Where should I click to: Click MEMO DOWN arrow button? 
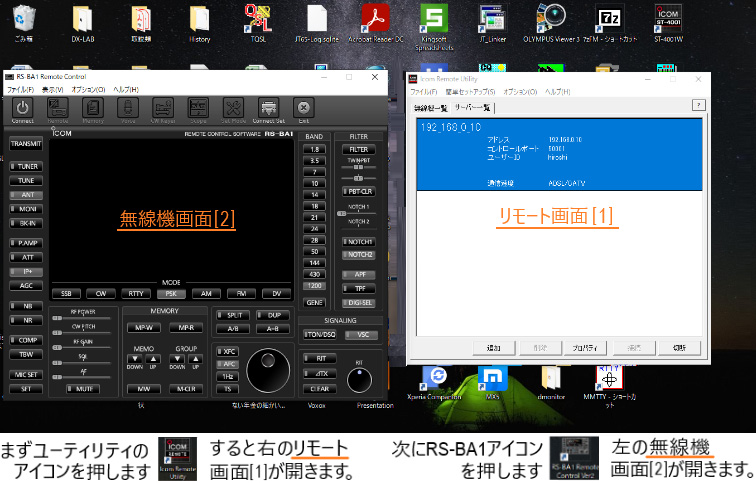tap(135, 359)
